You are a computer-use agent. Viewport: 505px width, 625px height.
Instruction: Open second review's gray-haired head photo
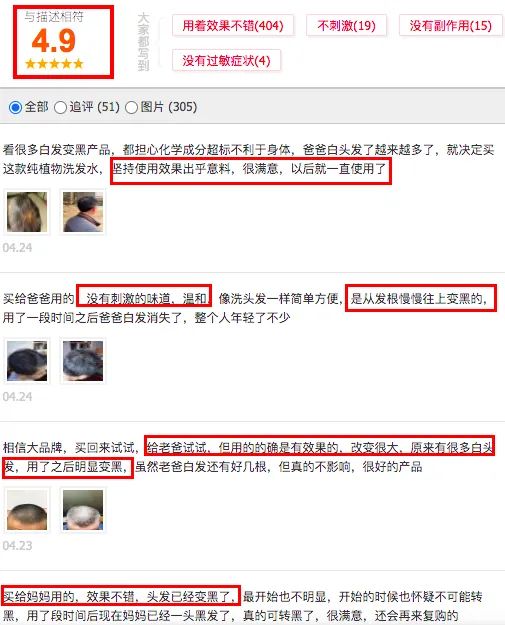[83, 361]
